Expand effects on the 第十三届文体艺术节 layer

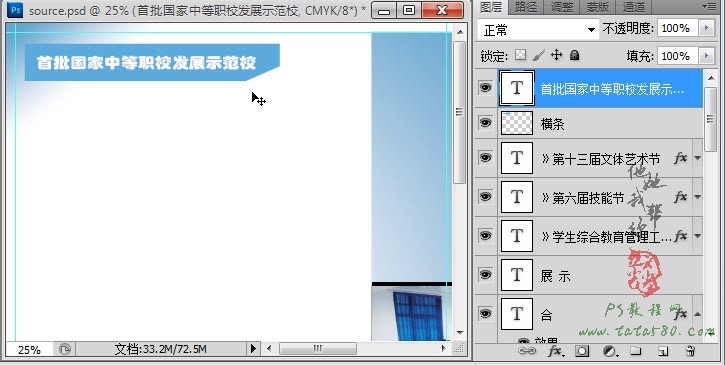[x=697, y=158]
